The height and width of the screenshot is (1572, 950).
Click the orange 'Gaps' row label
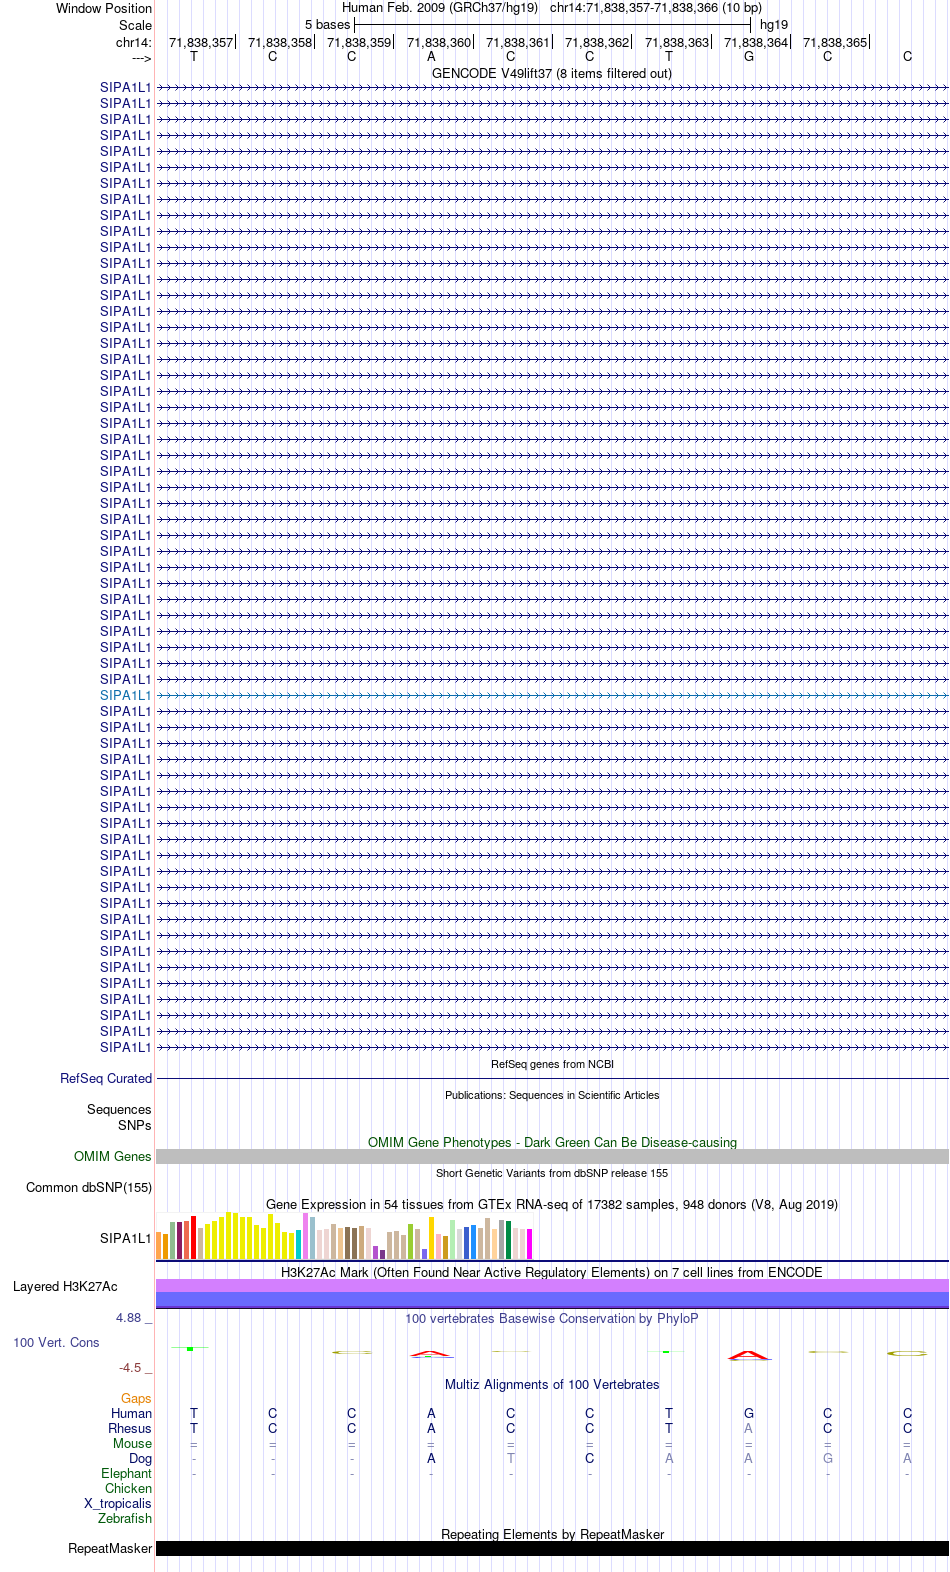pyautogui.click(x=136, y=1398)
